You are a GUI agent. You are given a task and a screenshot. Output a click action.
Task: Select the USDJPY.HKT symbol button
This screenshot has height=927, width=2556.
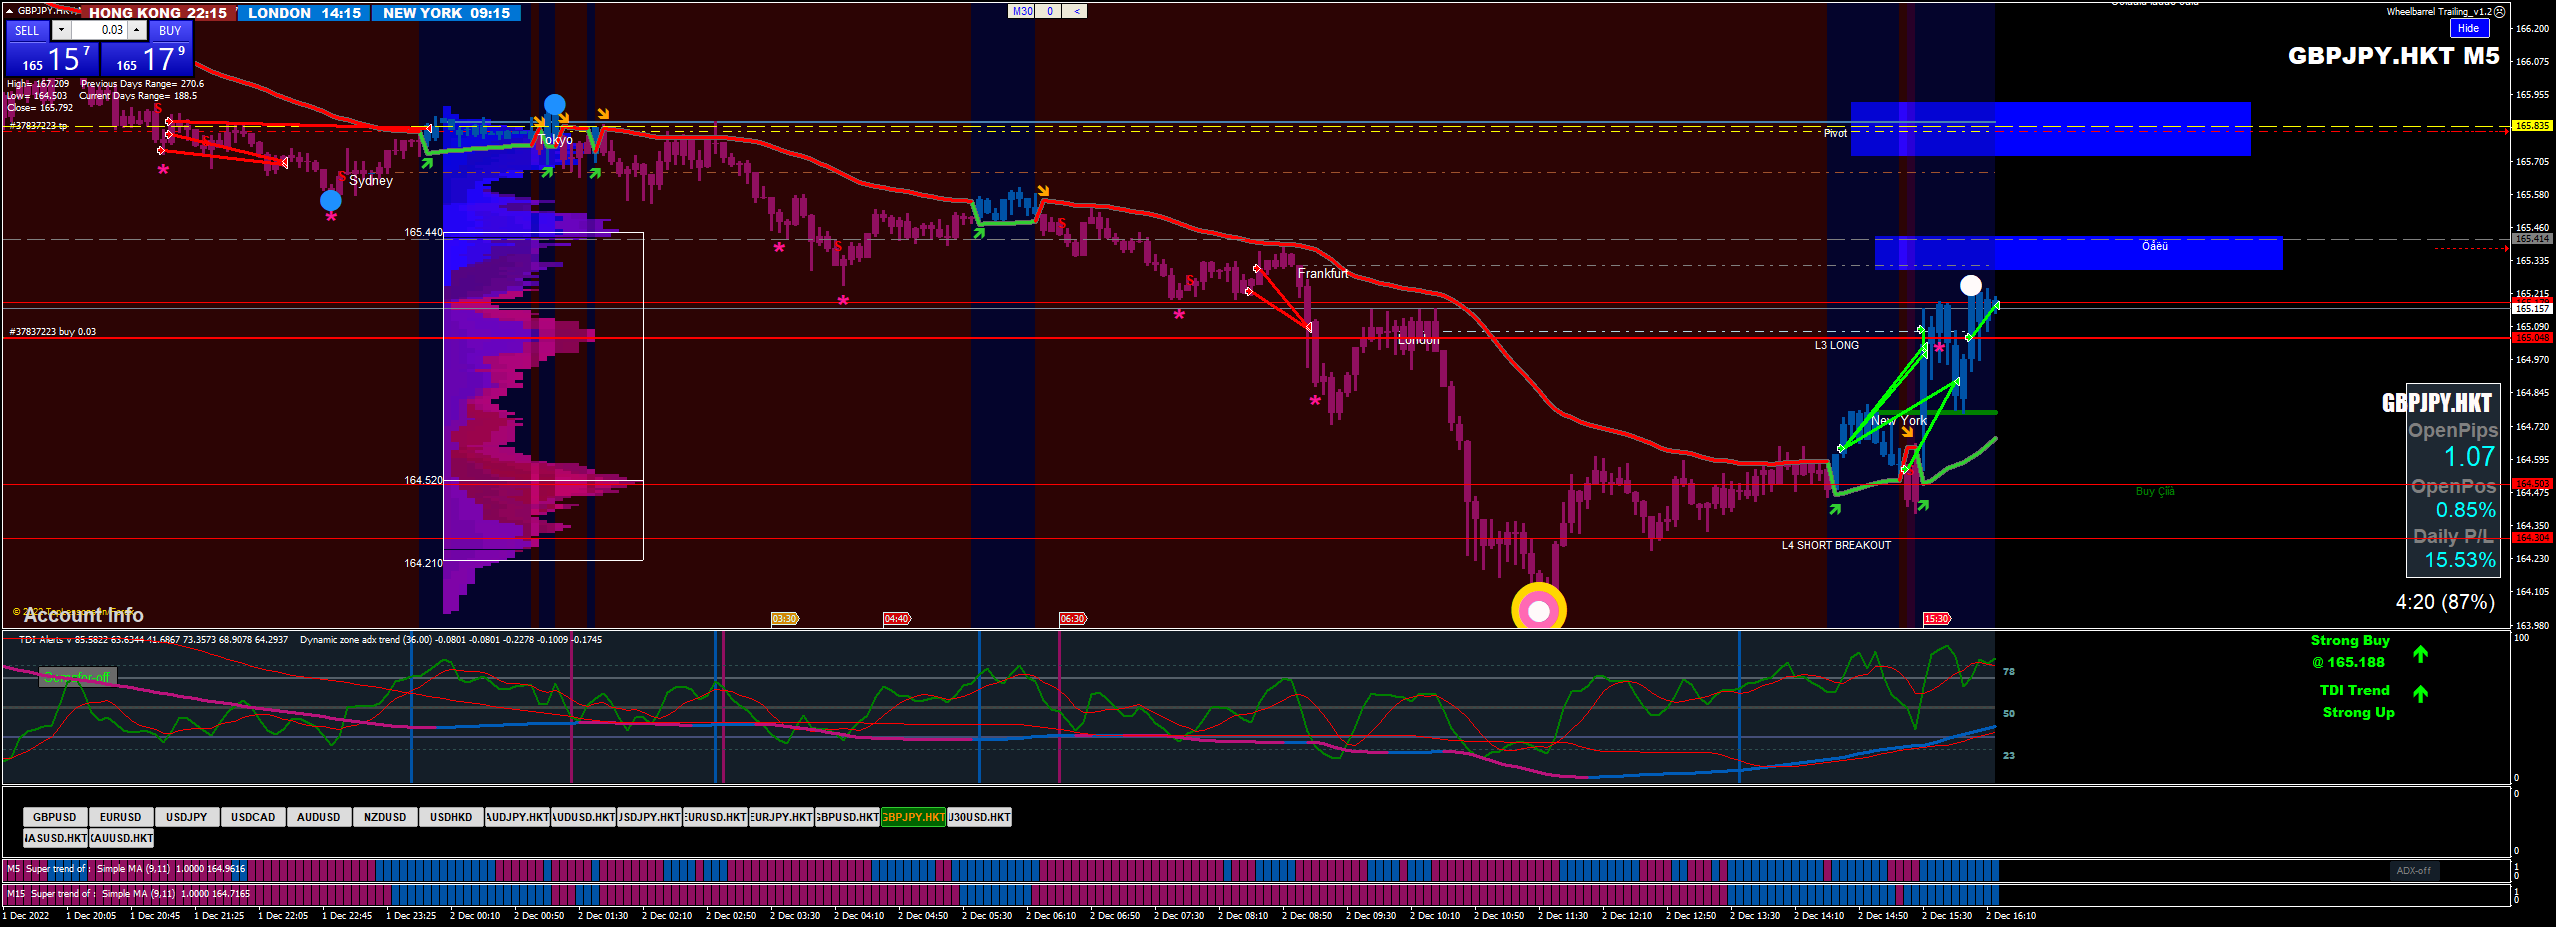point(649,817)
